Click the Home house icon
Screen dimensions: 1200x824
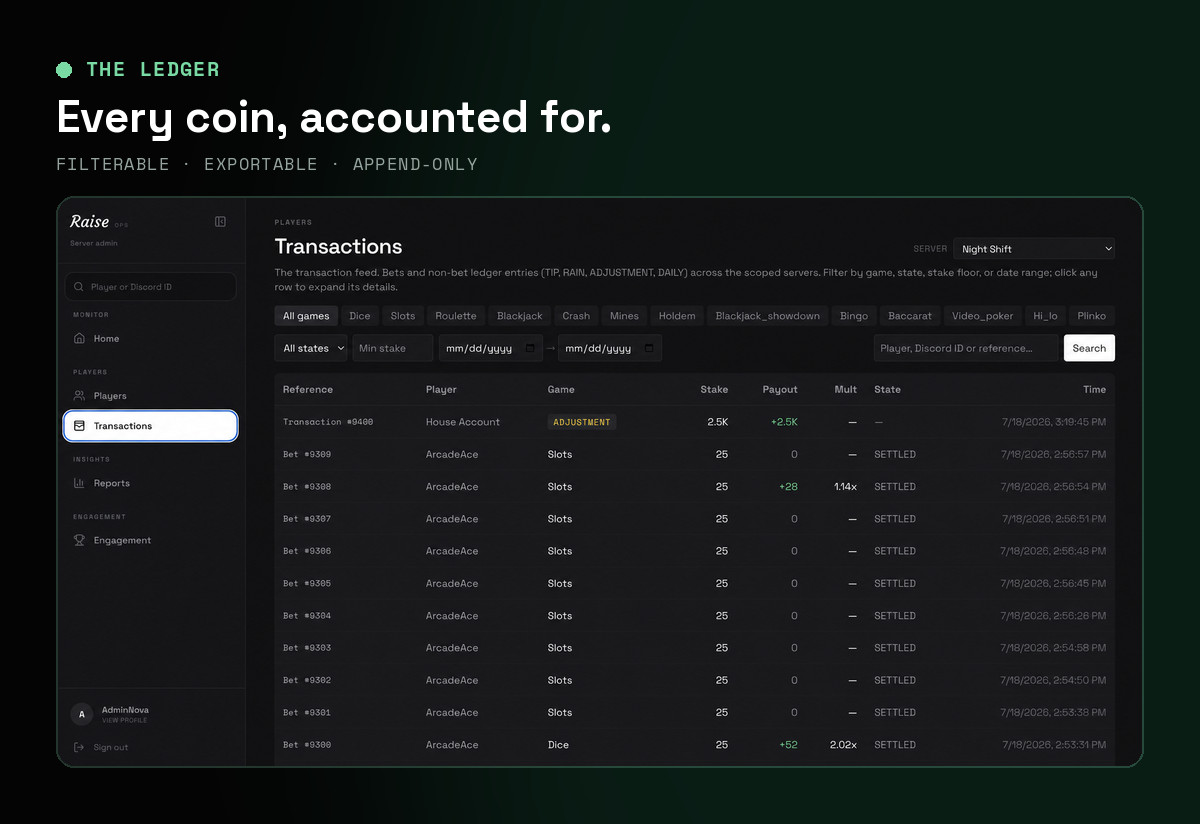(x=79, y=339)
